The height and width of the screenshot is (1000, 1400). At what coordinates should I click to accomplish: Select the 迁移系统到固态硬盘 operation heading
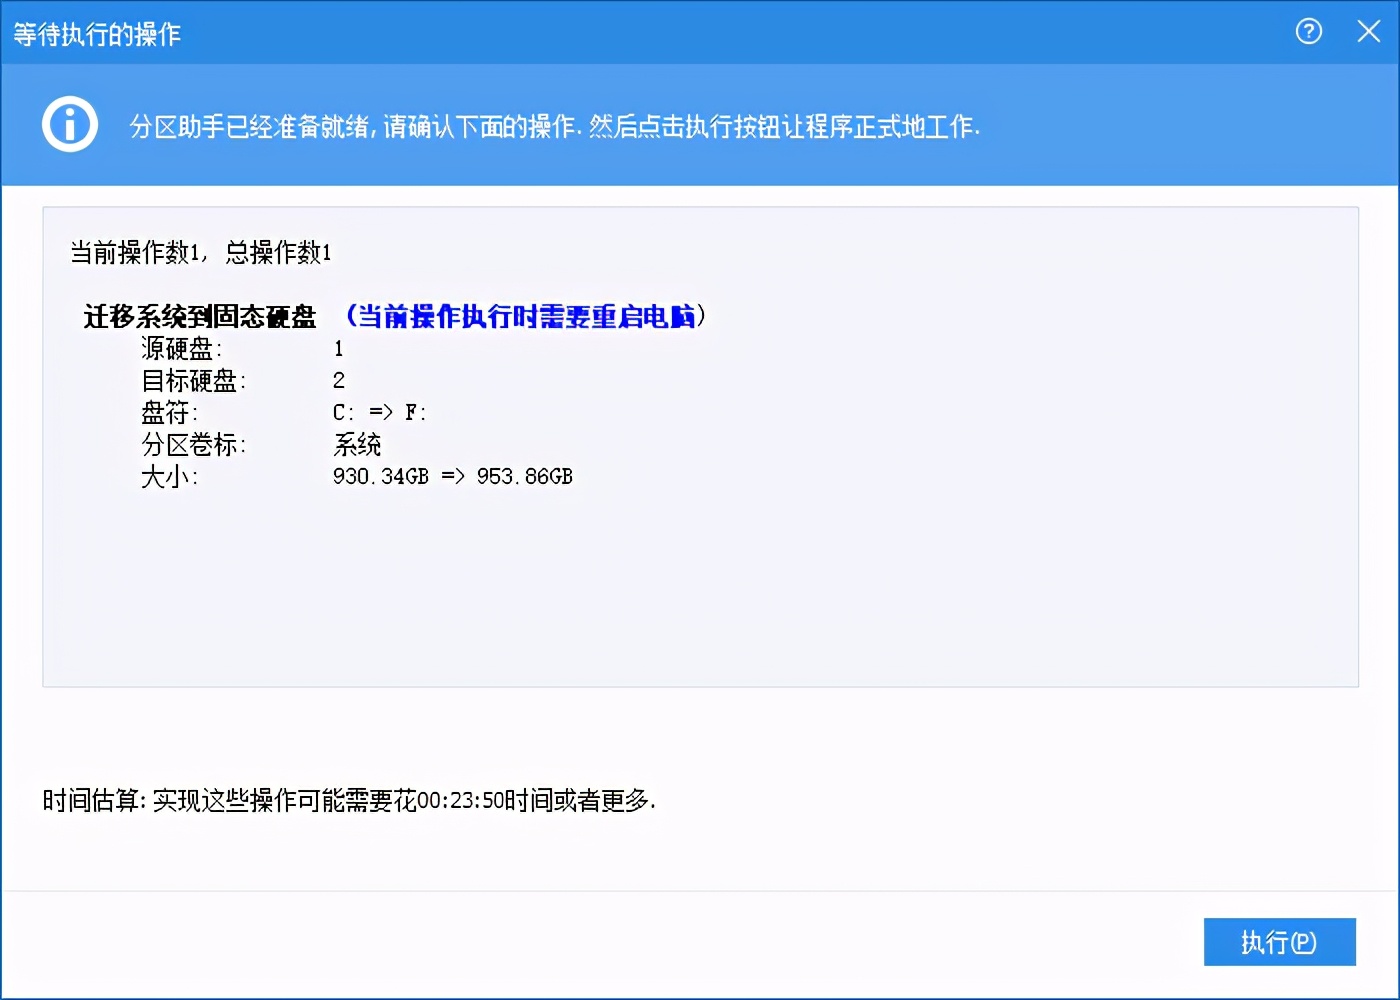pos(198,316)
